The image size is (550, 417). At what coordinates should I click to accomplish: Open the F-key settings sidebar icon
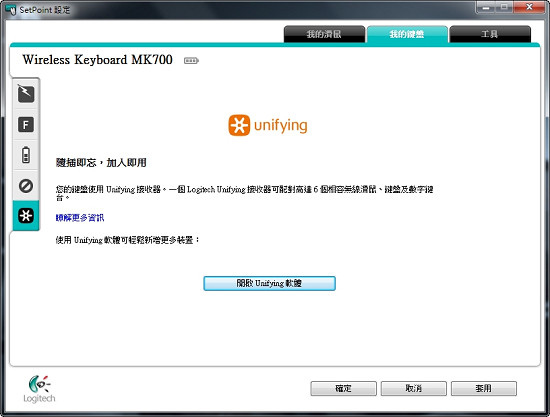[x=26, y=125]
